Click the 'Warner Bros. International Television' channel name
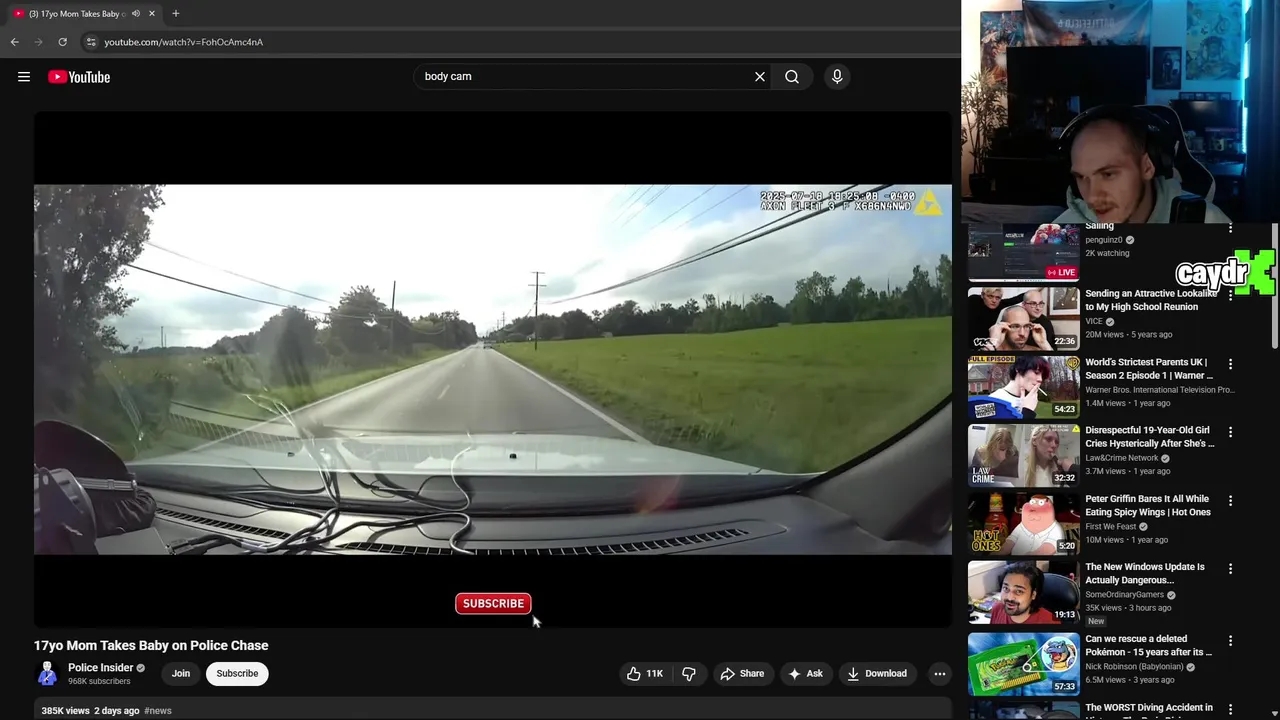The height and width of the screenshot is (720, 1280). pos(1160,390)
